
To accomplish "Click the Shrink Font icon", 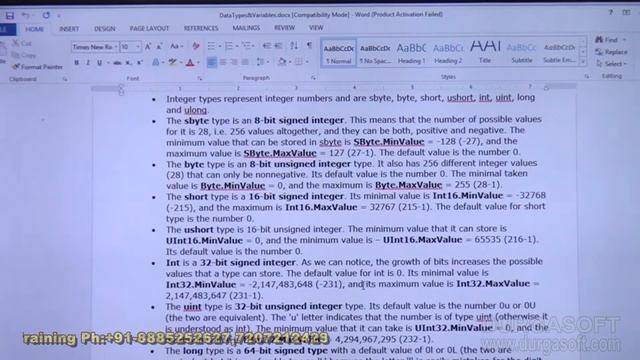I will pyautogui.click(x=159, y=47).
